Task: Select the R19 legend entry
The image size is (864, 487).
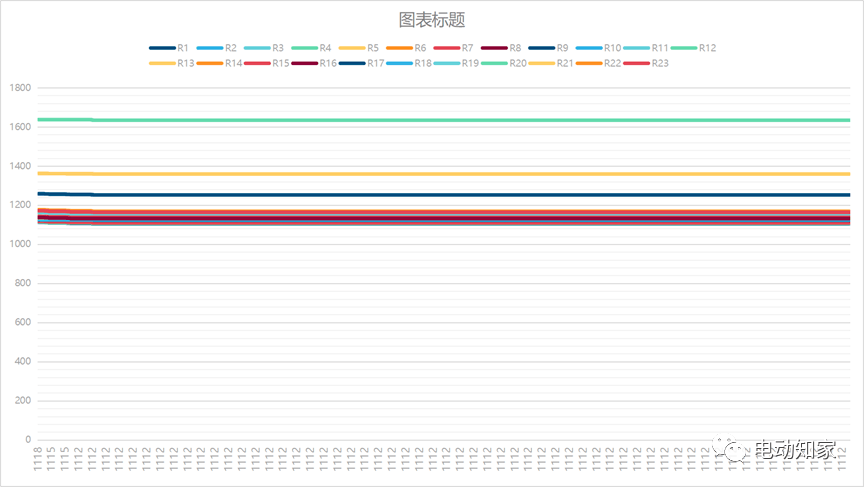Action: pyautogui.click(x=456, y=63)
